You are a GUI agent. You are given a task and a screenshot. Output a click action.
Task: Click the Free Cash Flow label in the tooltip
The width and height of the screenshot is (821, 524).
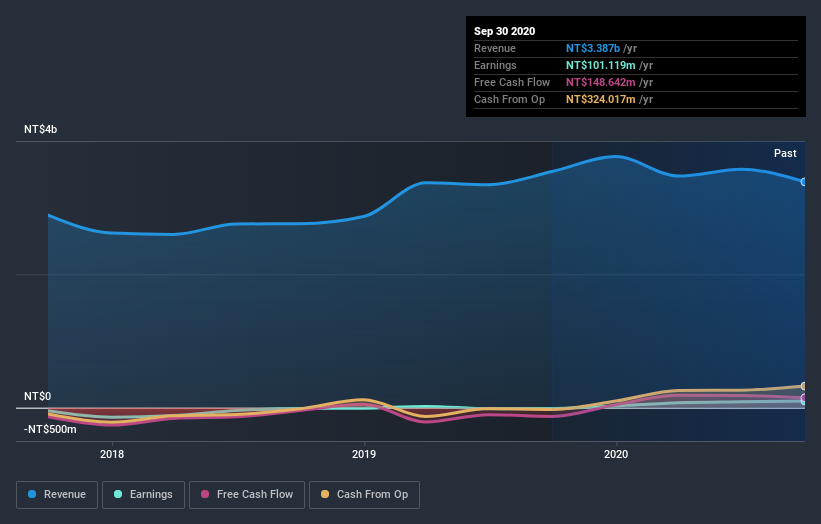512,82
